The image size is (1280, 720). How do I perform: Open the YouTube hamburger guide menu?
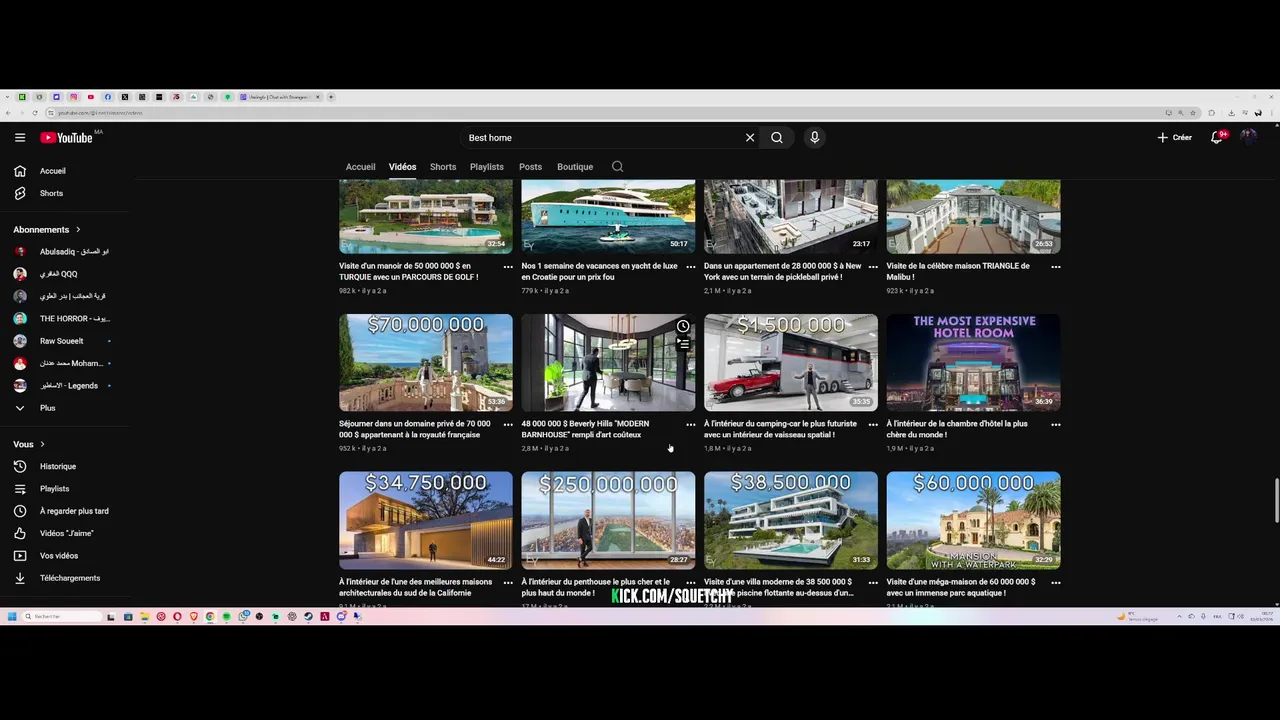coord(20,138)
